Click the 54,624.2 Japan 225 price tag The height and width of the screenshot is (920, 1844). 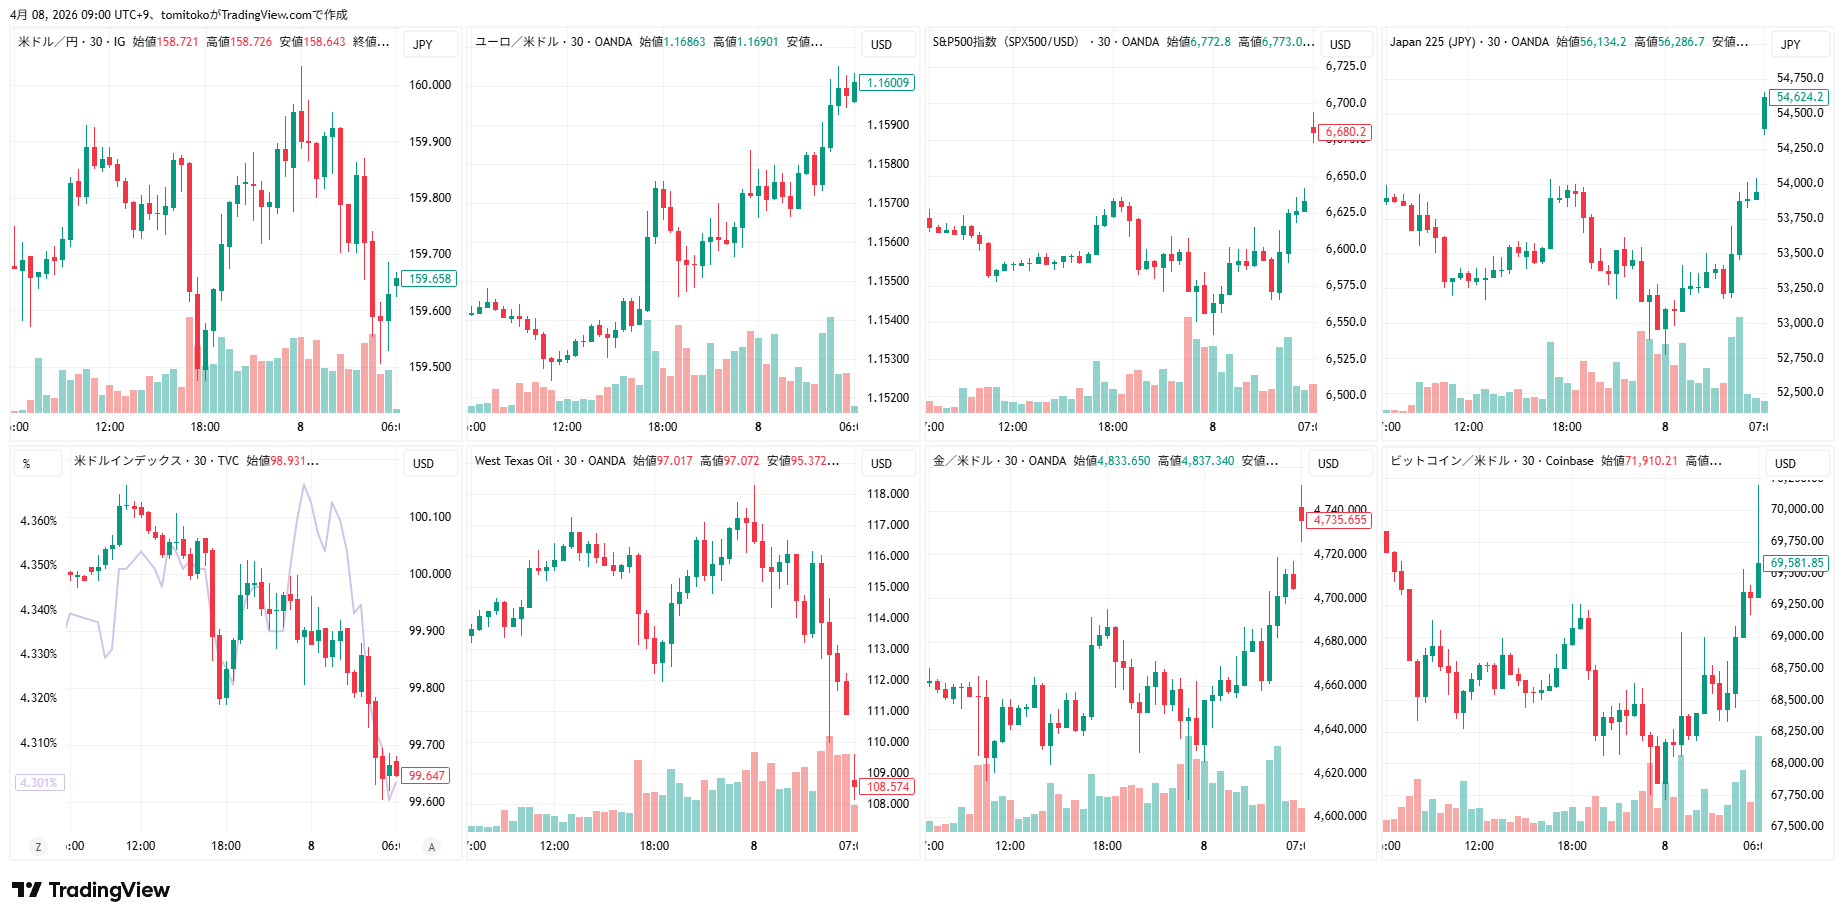point(1800,97)
